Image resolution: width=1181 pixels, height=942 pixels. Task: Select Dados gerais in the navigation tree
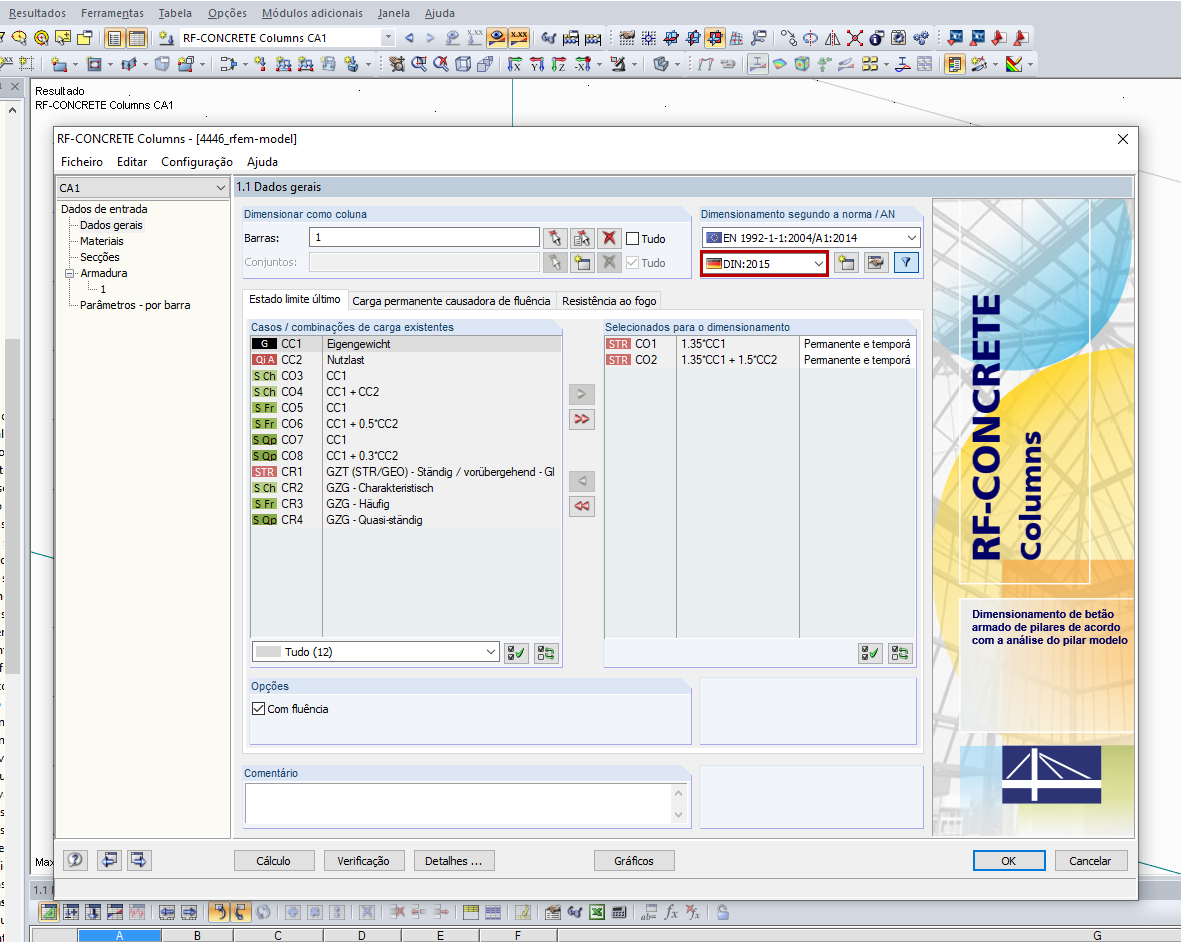coord(111,225)
